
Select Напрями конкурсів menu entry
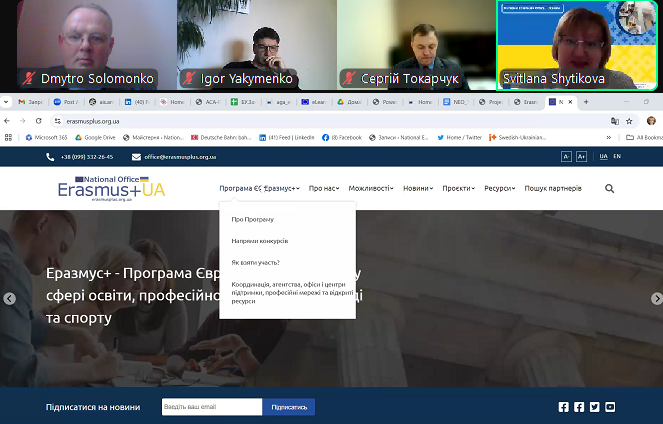(x=260, y=241)
